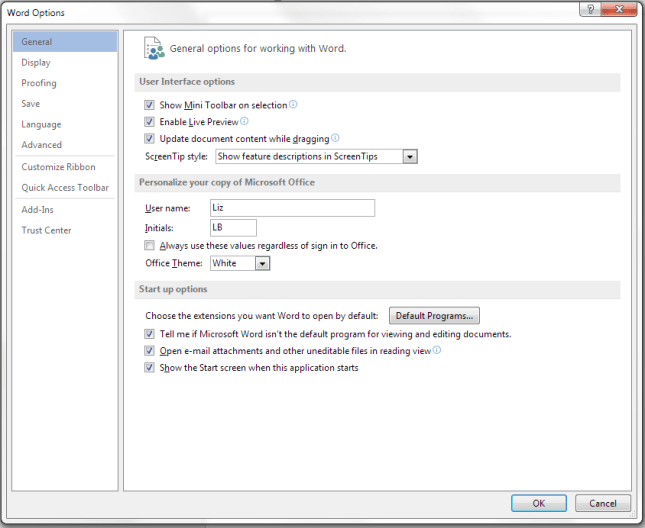The image size is (645, 528).
Task: Open the ScreenTip style dropdown
Action: [x=409, y=157]
